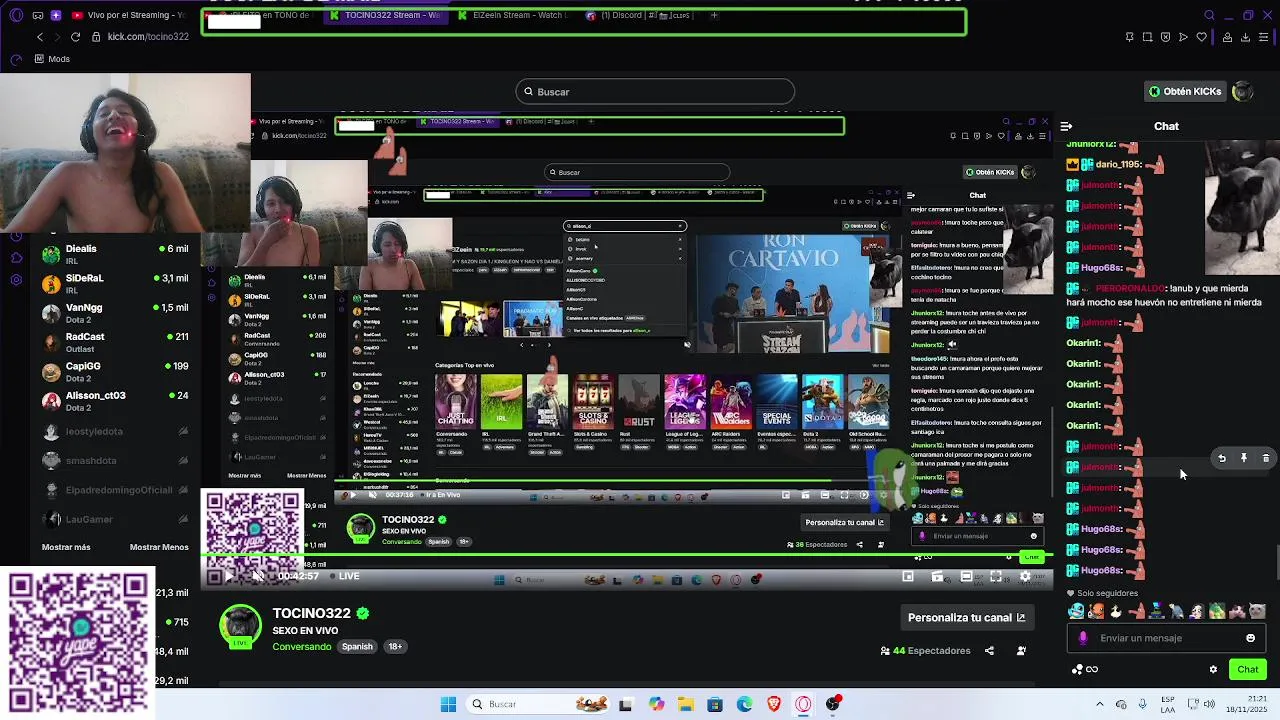This screenshot has height=720, width=1280.
Task: Open the VanNgg channel in sidebar
Action: pyautogui.click(x=115, y=312)
